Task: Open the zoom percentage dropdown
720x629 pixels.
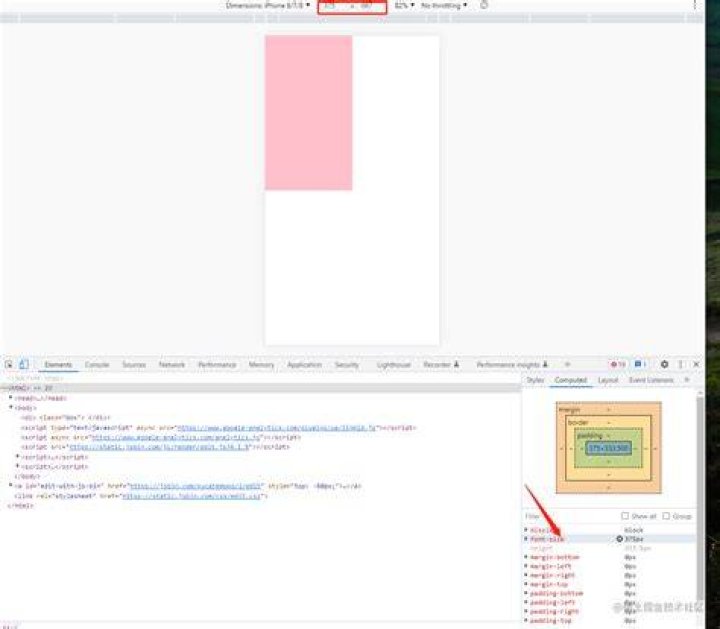Action: pyautogui.click(x=404, y=6)
